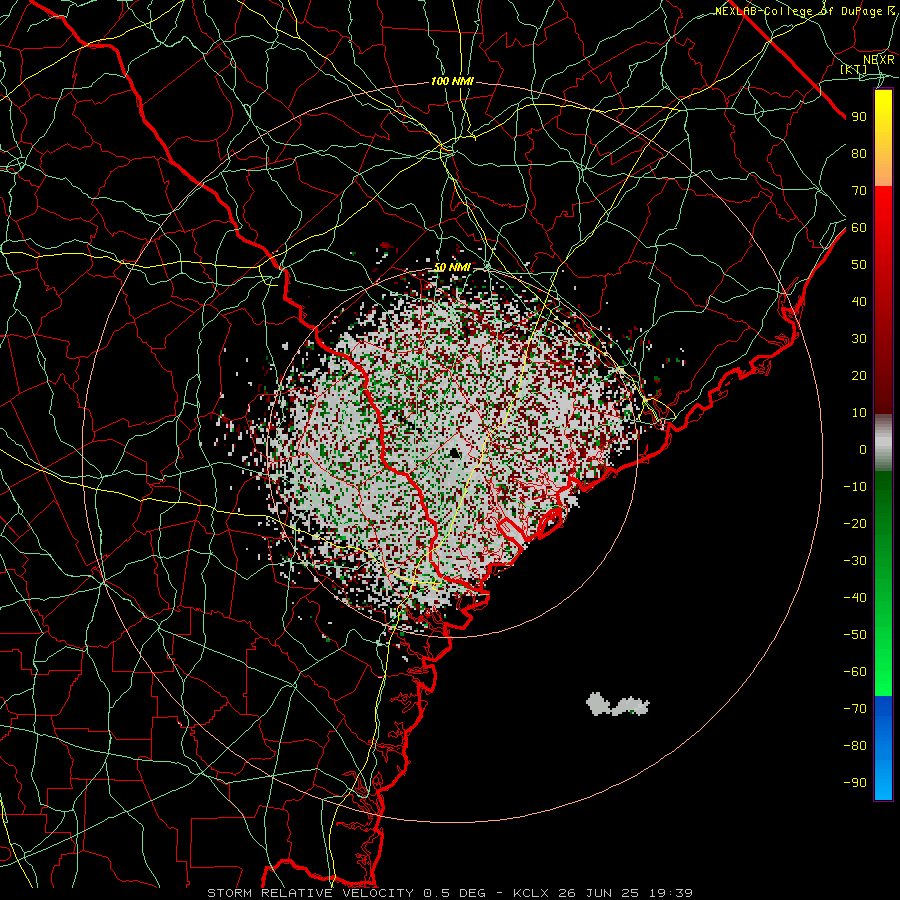Click the positive 60 scale value
The image size is (900, 900).
click(859, 227)
